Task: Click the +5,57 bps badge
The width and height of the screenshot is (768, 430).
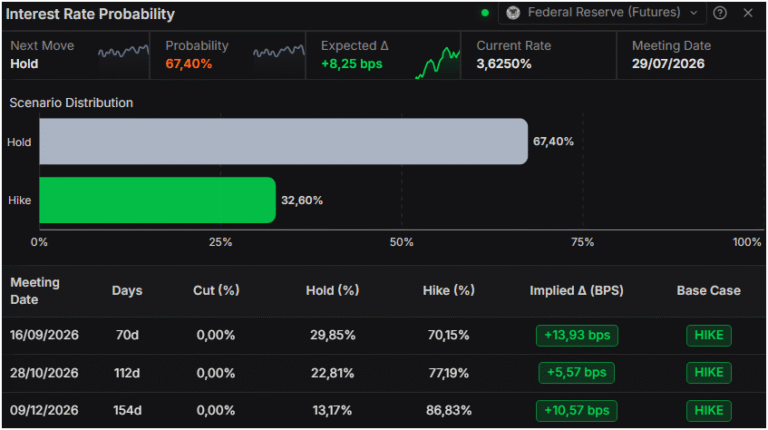Action: 576,373
